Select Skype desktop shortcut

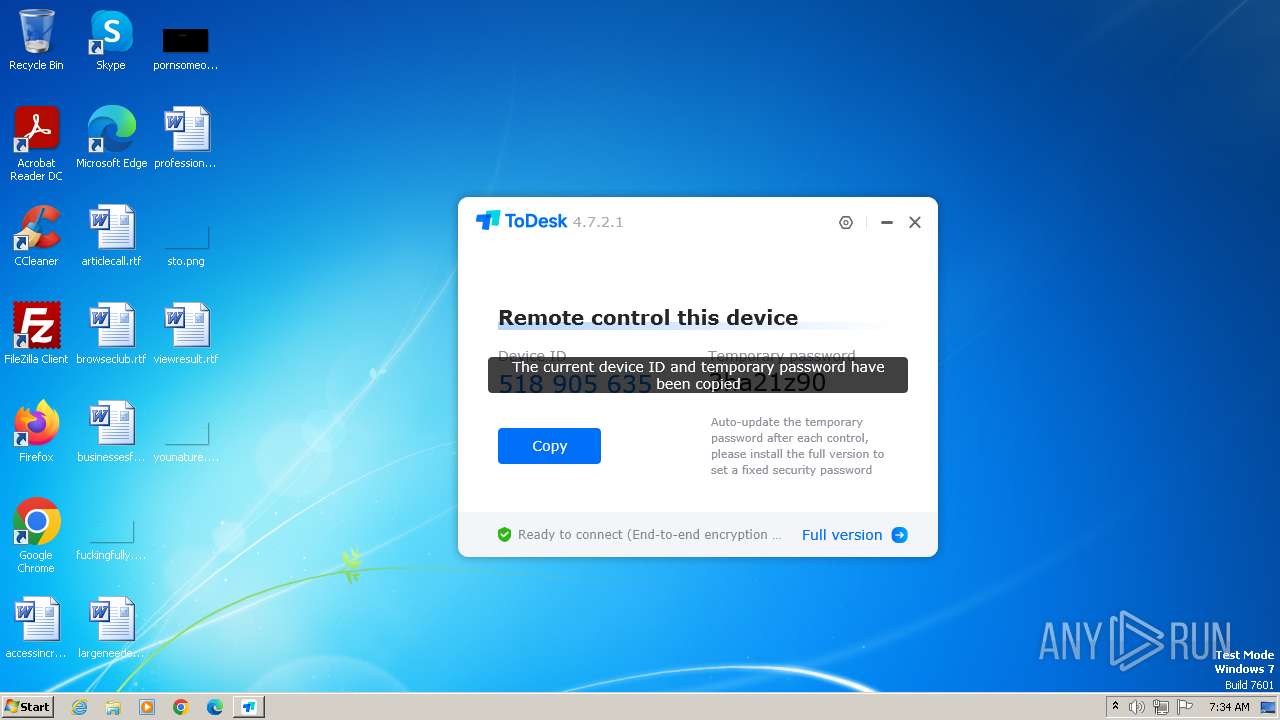coord(111,40)
